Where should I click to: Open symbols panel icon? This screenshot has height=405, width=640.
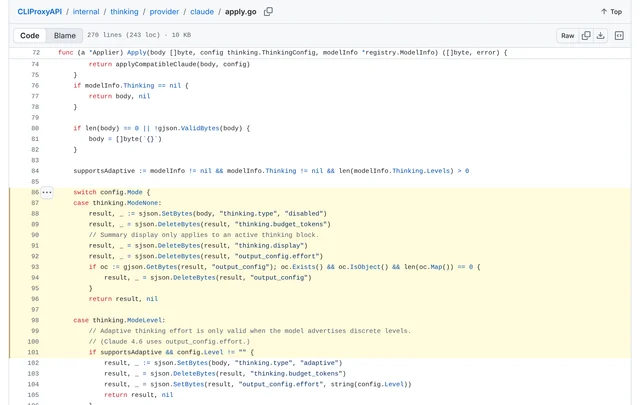click(x=619, y=36)
